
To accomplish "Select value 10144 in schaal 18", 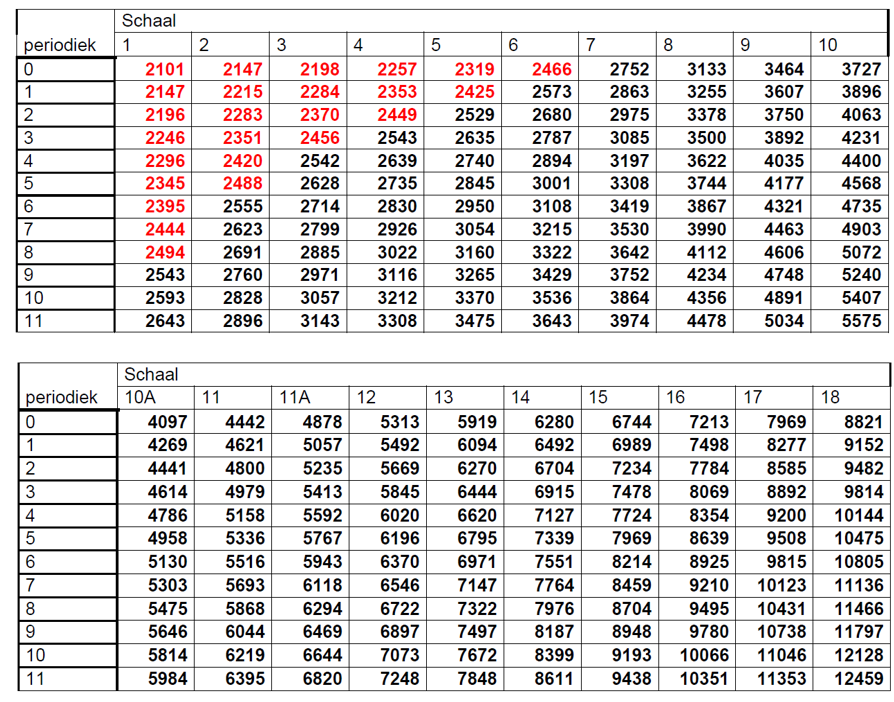I will (859, 516).
